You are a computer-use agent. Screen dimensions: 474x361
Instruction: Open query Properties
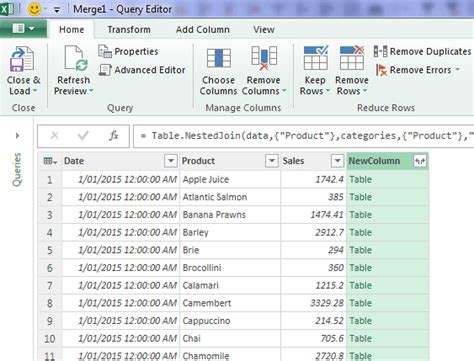pyautogui.click(x=128, y=51)
